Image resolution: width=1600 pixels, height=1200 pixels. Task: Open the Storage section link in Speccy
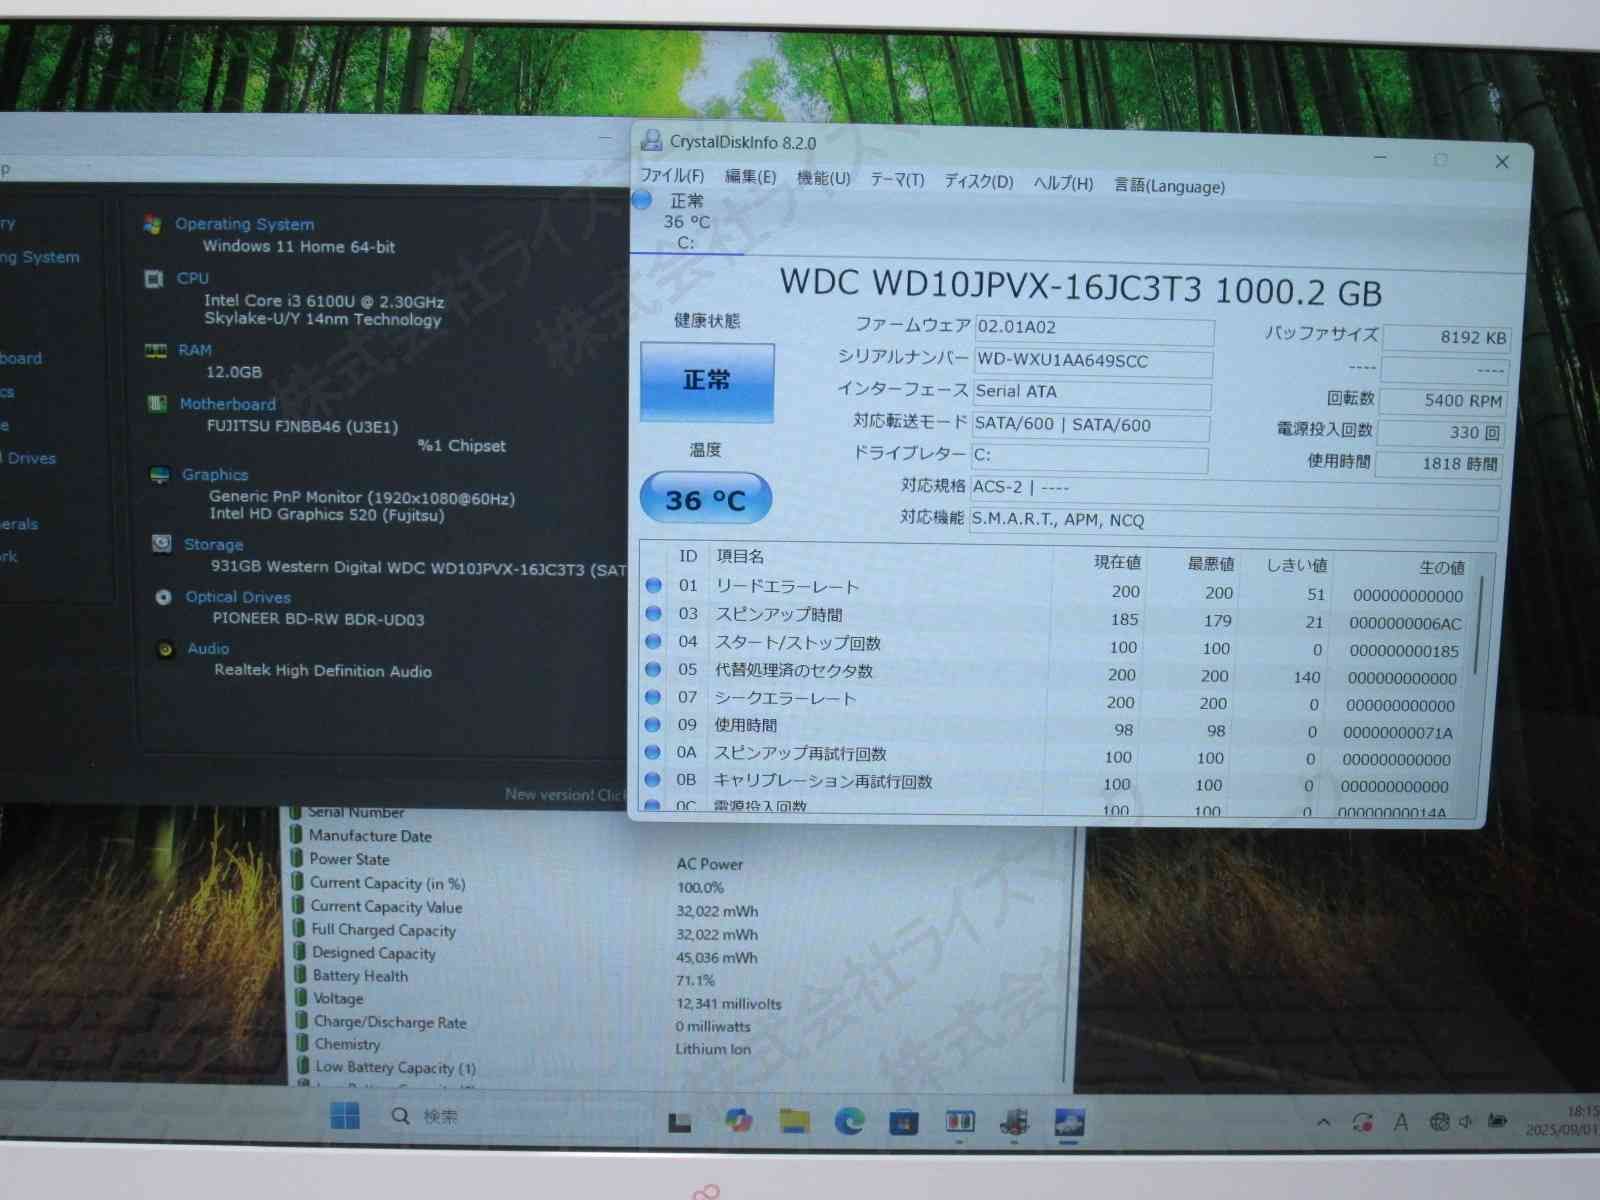(x=214, y=545)
